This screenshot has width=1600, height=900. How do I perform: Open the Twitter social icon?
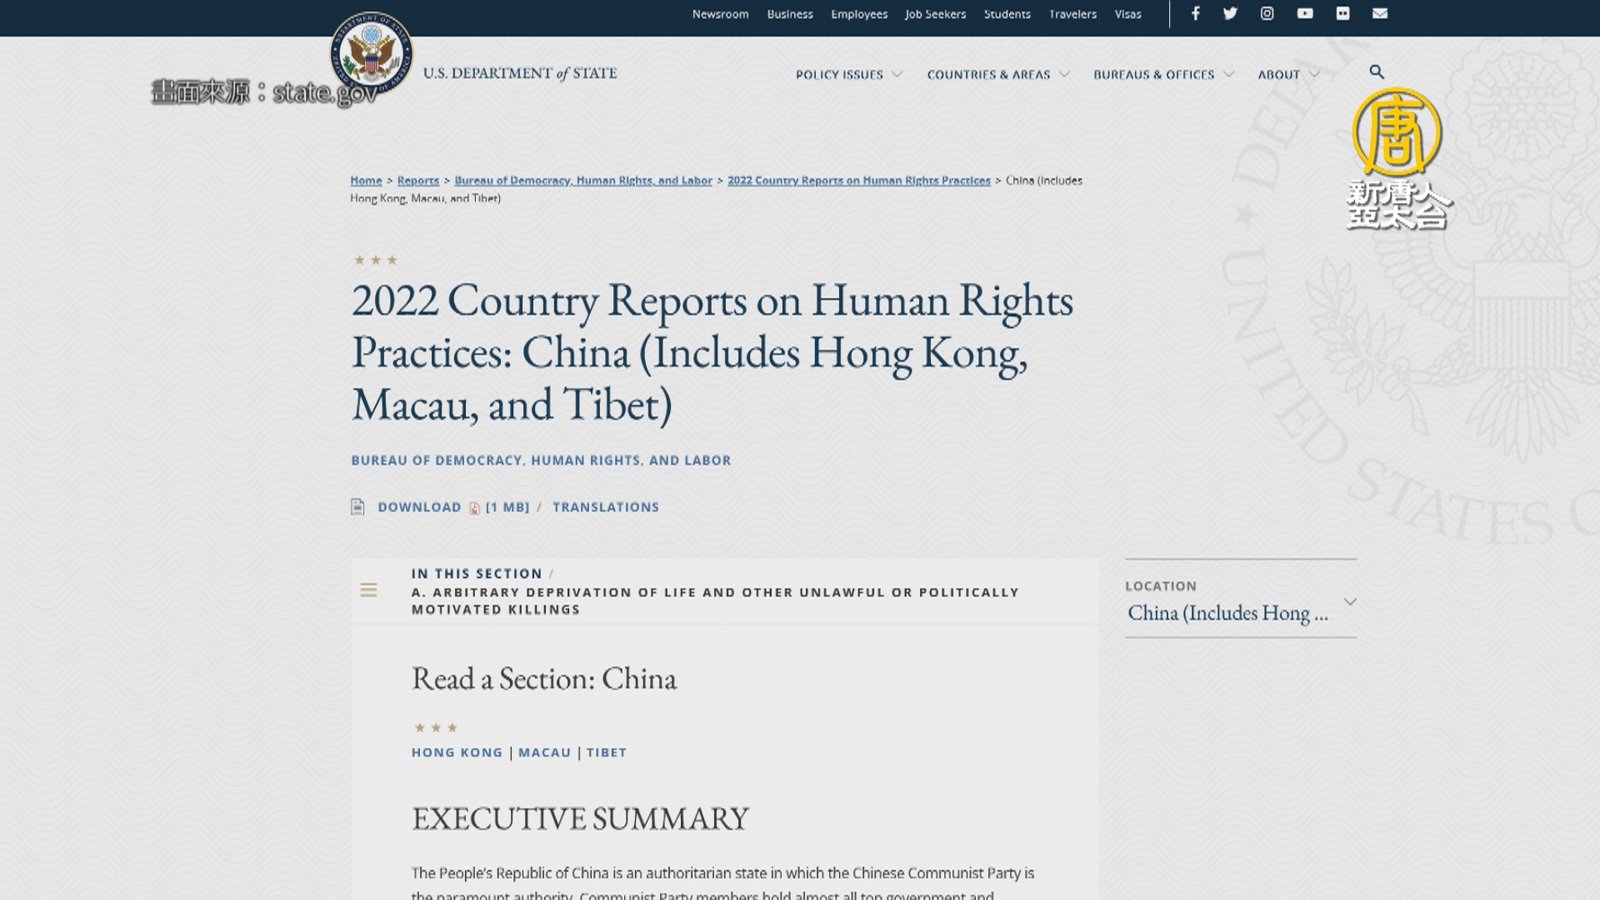tap(1230, 14)
